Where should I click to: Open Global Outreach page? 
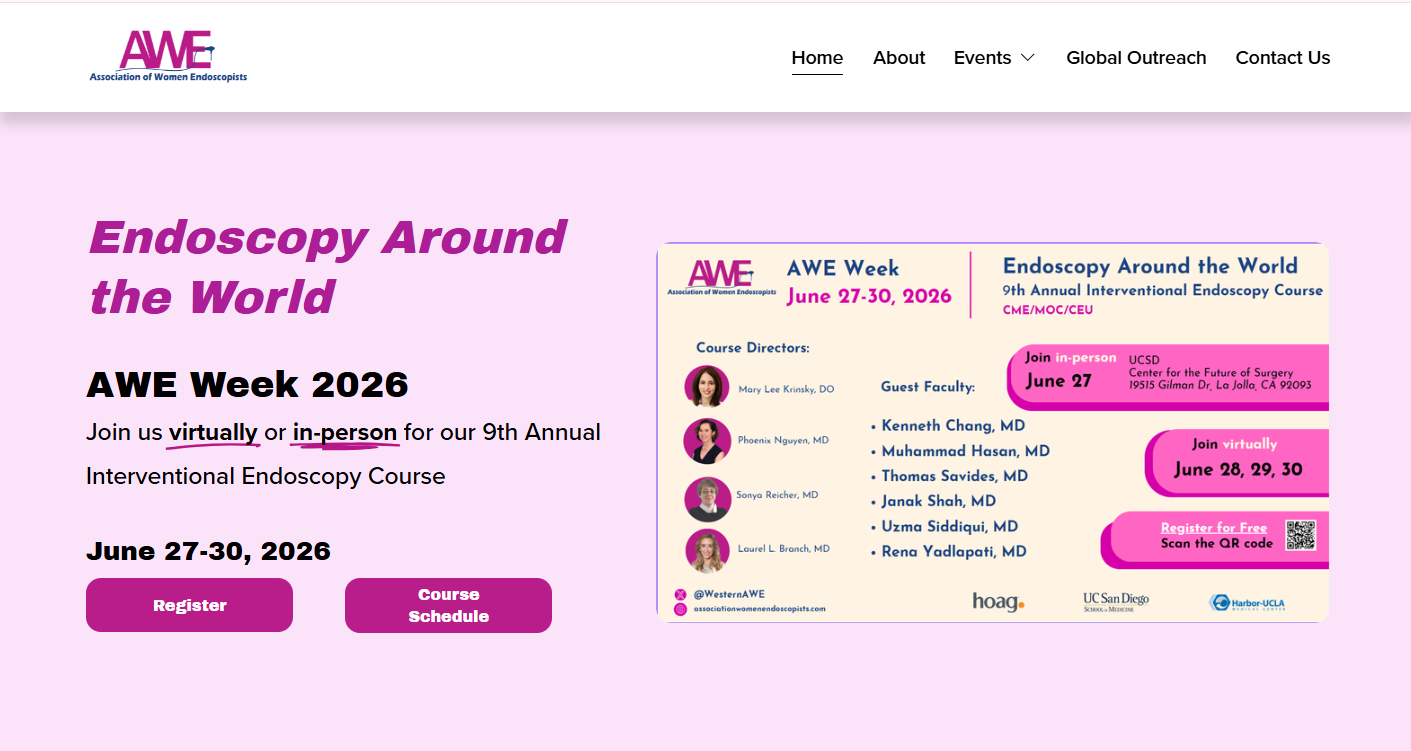(x=1136, y=58)
